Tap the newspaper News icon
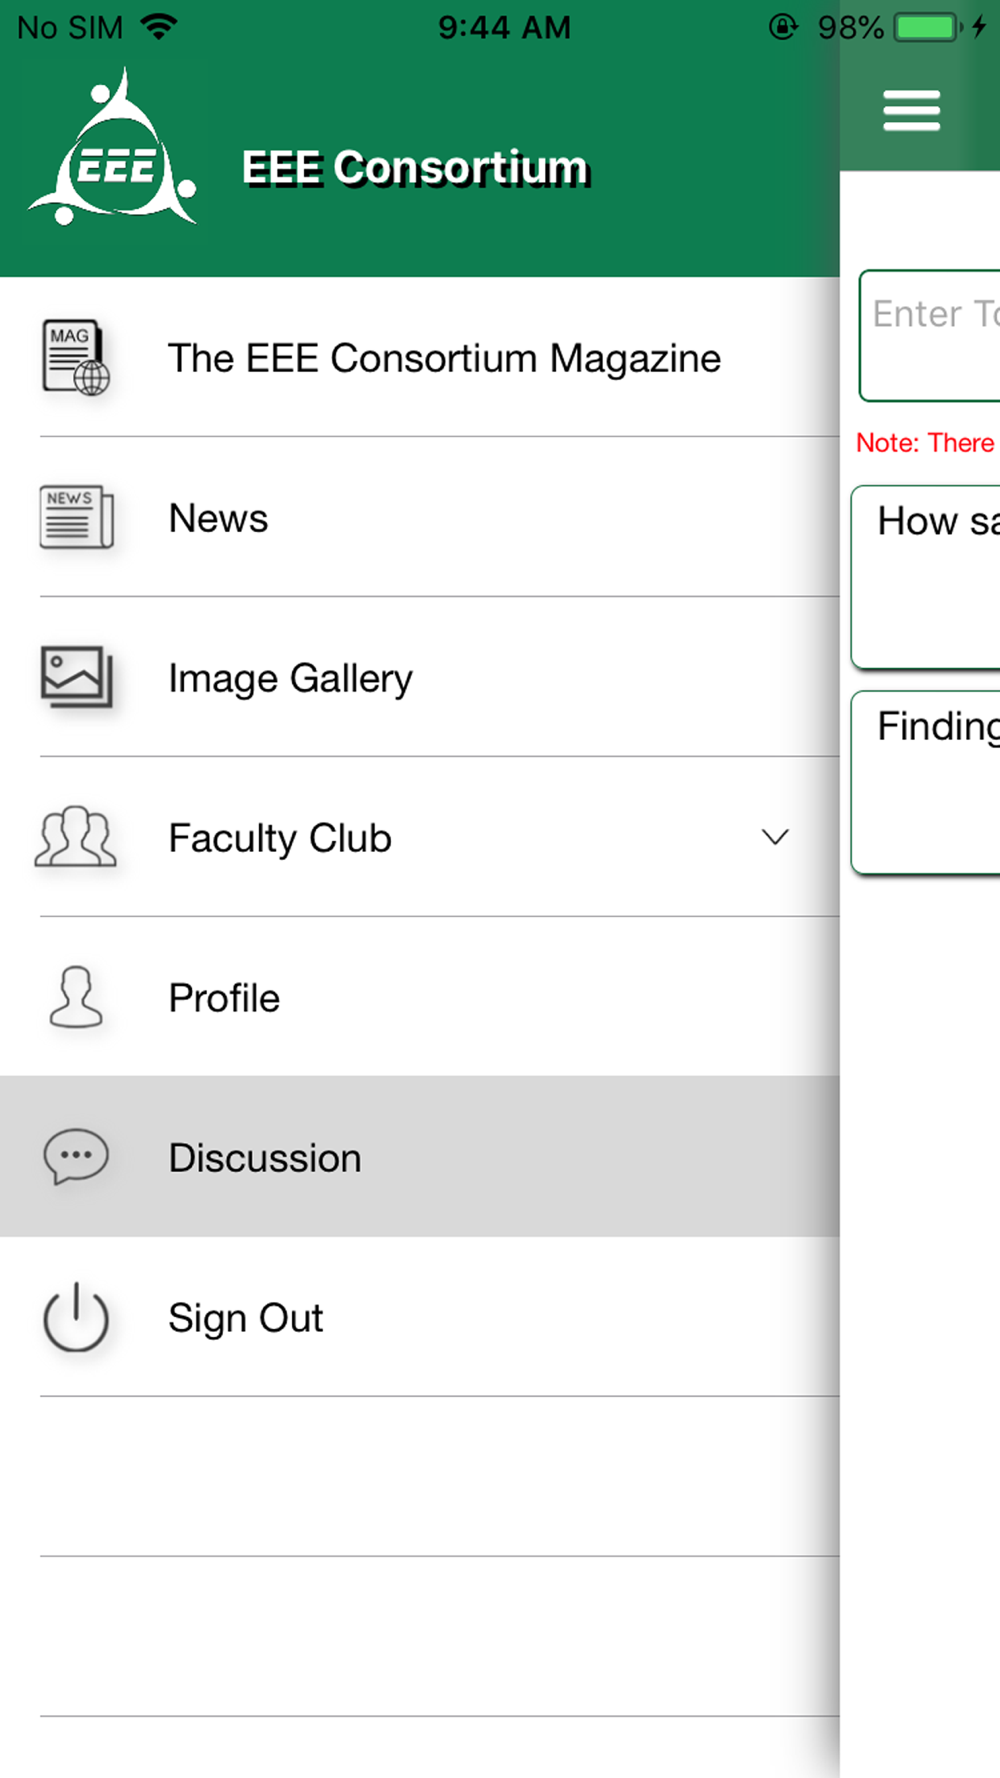This screenshot has width=1000, height=1778. point(76,517)
